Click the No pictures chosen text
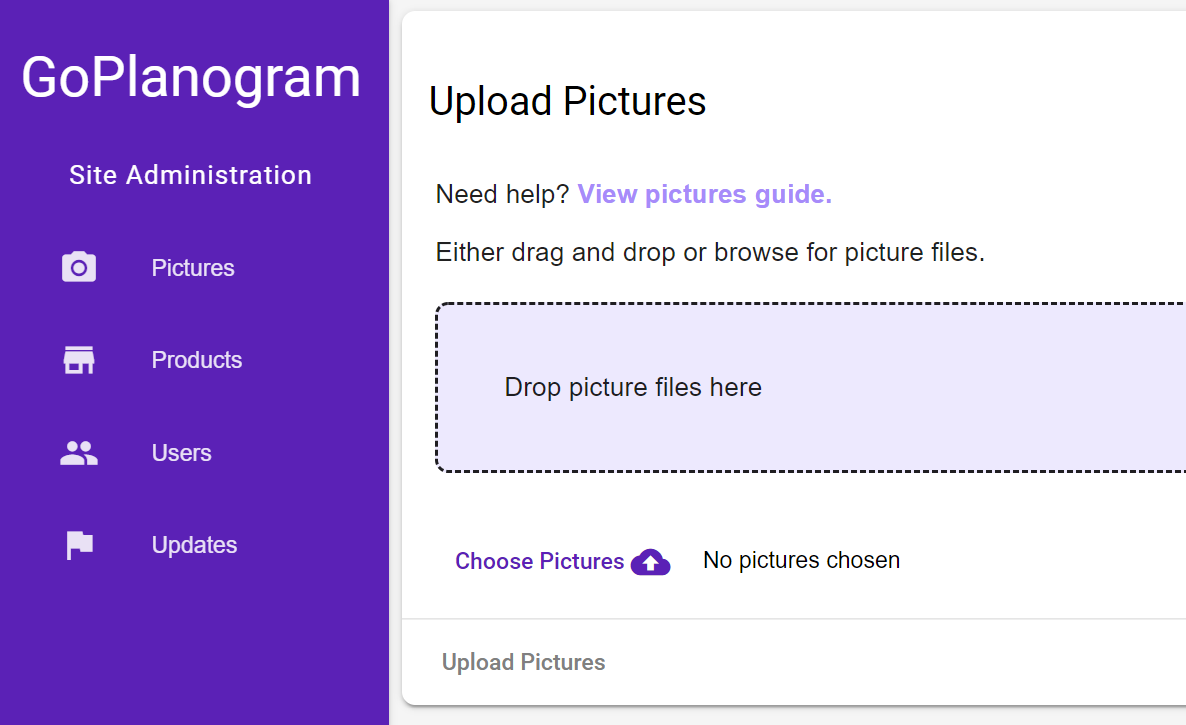The width and height of the screenshot is (1186, 725). pyautogui.click(x=802, y=560)
